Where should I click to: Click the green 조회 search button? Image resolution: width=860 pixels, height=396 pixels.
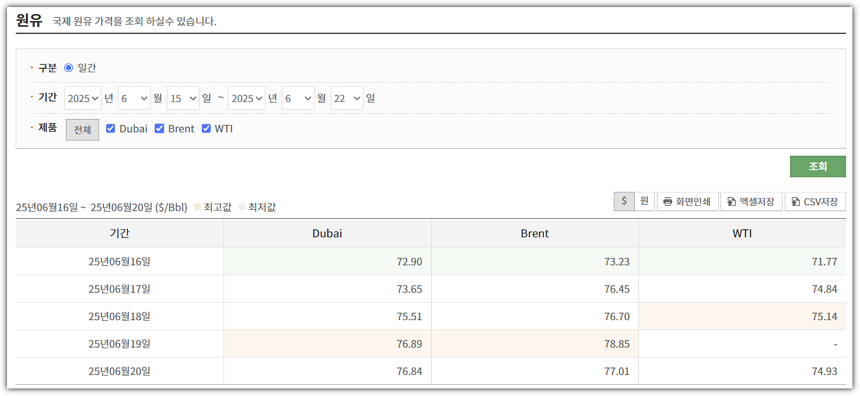(x=818, y=167)
